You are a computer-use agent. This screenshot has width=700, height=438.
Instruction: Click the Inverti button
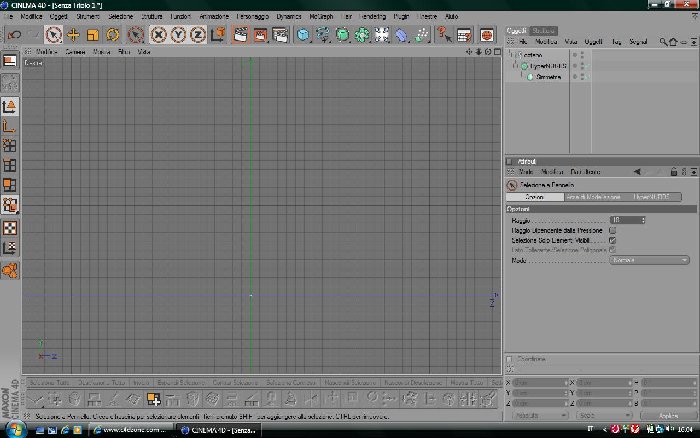point(141,383)
